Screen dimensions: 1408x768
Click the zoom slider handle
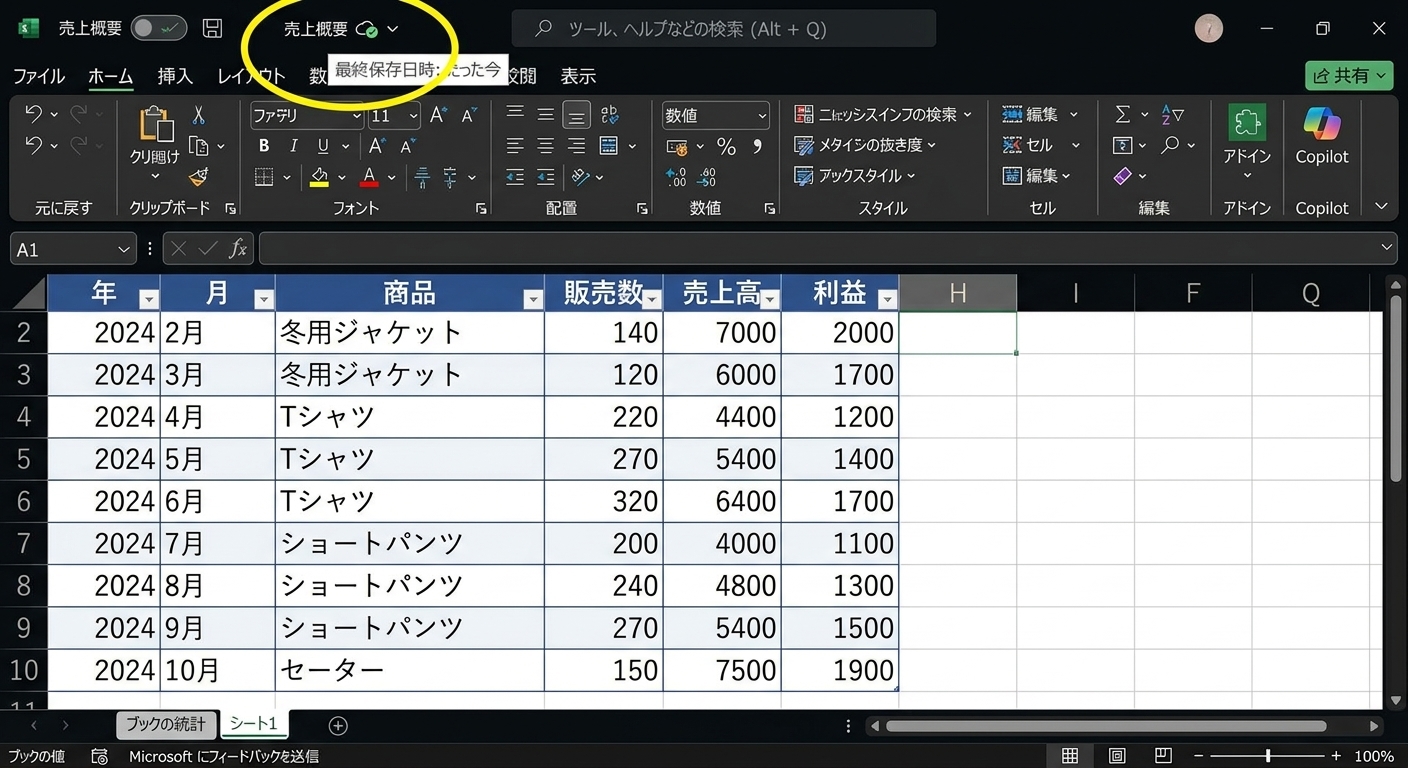[1268, 756]
